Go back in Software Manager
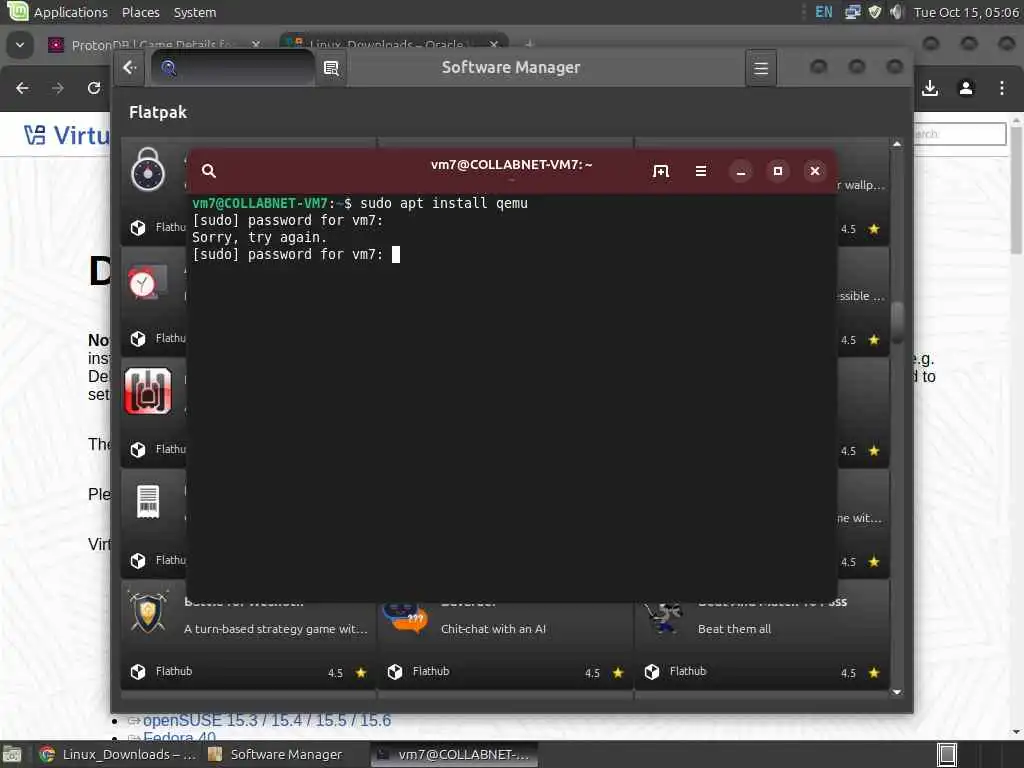 coord(130,67)
